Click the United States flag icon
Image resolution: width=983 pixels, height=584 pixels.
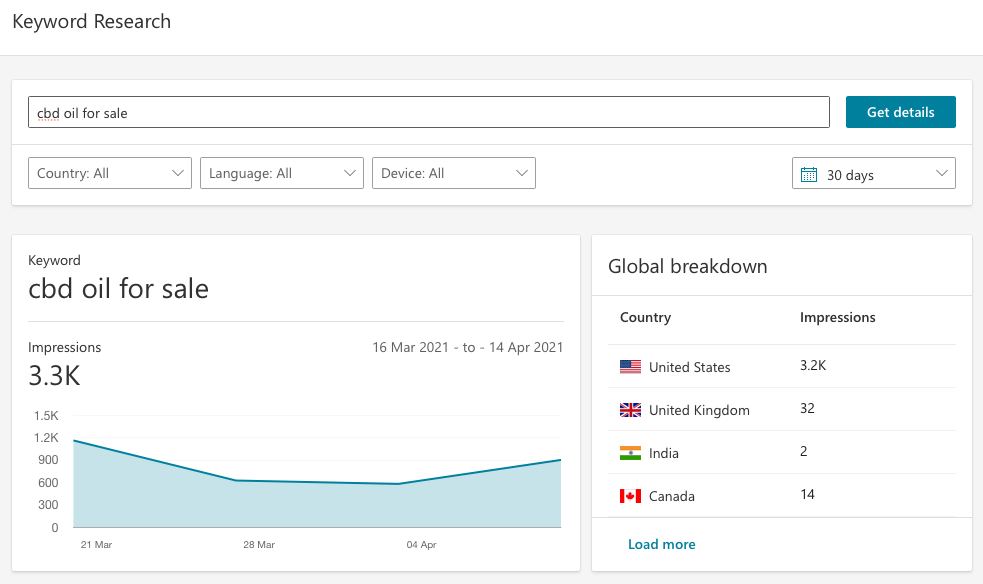click(x=630, y=367)
